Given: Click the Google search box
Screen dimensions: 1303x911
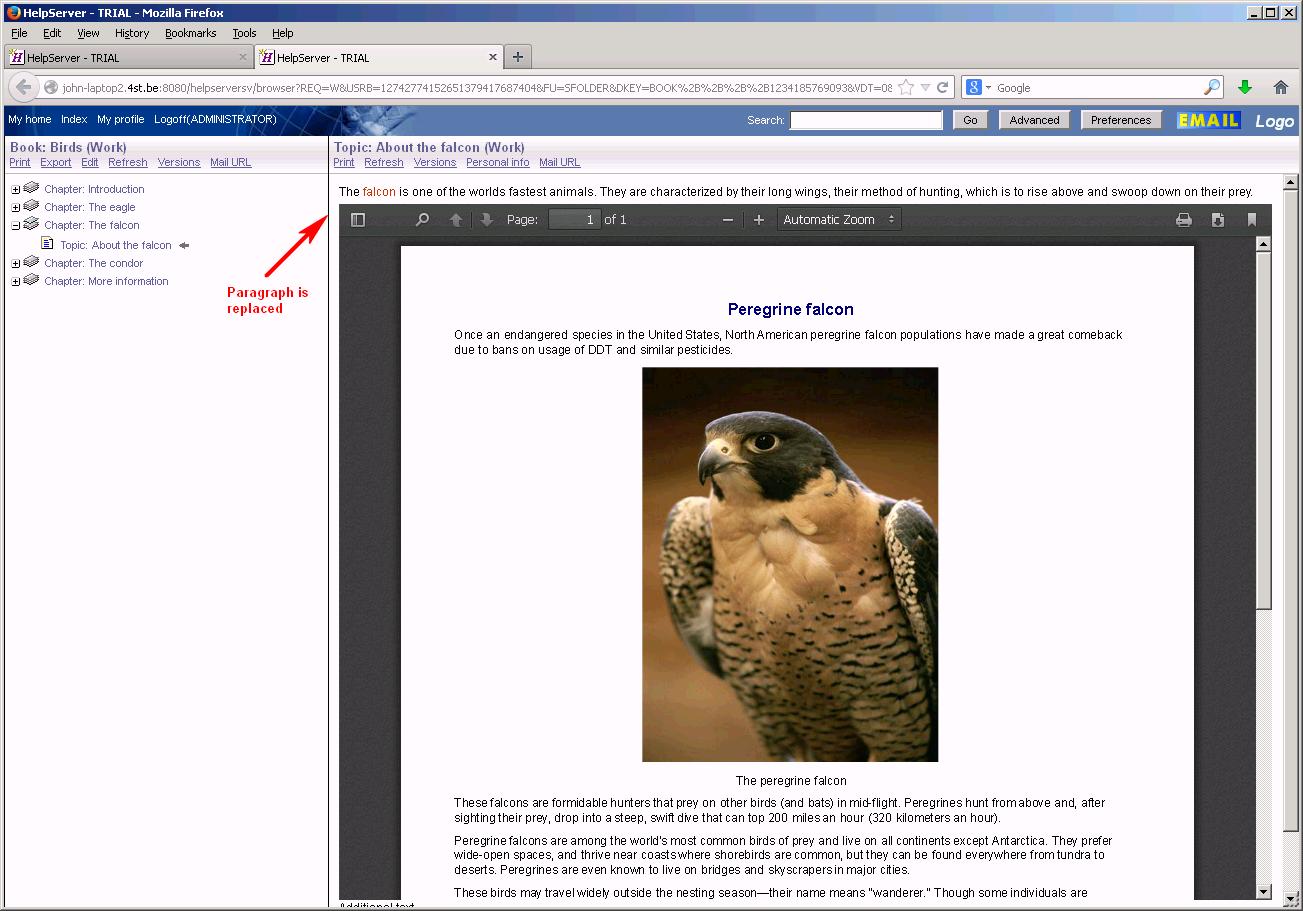Looking at the screenshot, I should (x=1093, y=88).
